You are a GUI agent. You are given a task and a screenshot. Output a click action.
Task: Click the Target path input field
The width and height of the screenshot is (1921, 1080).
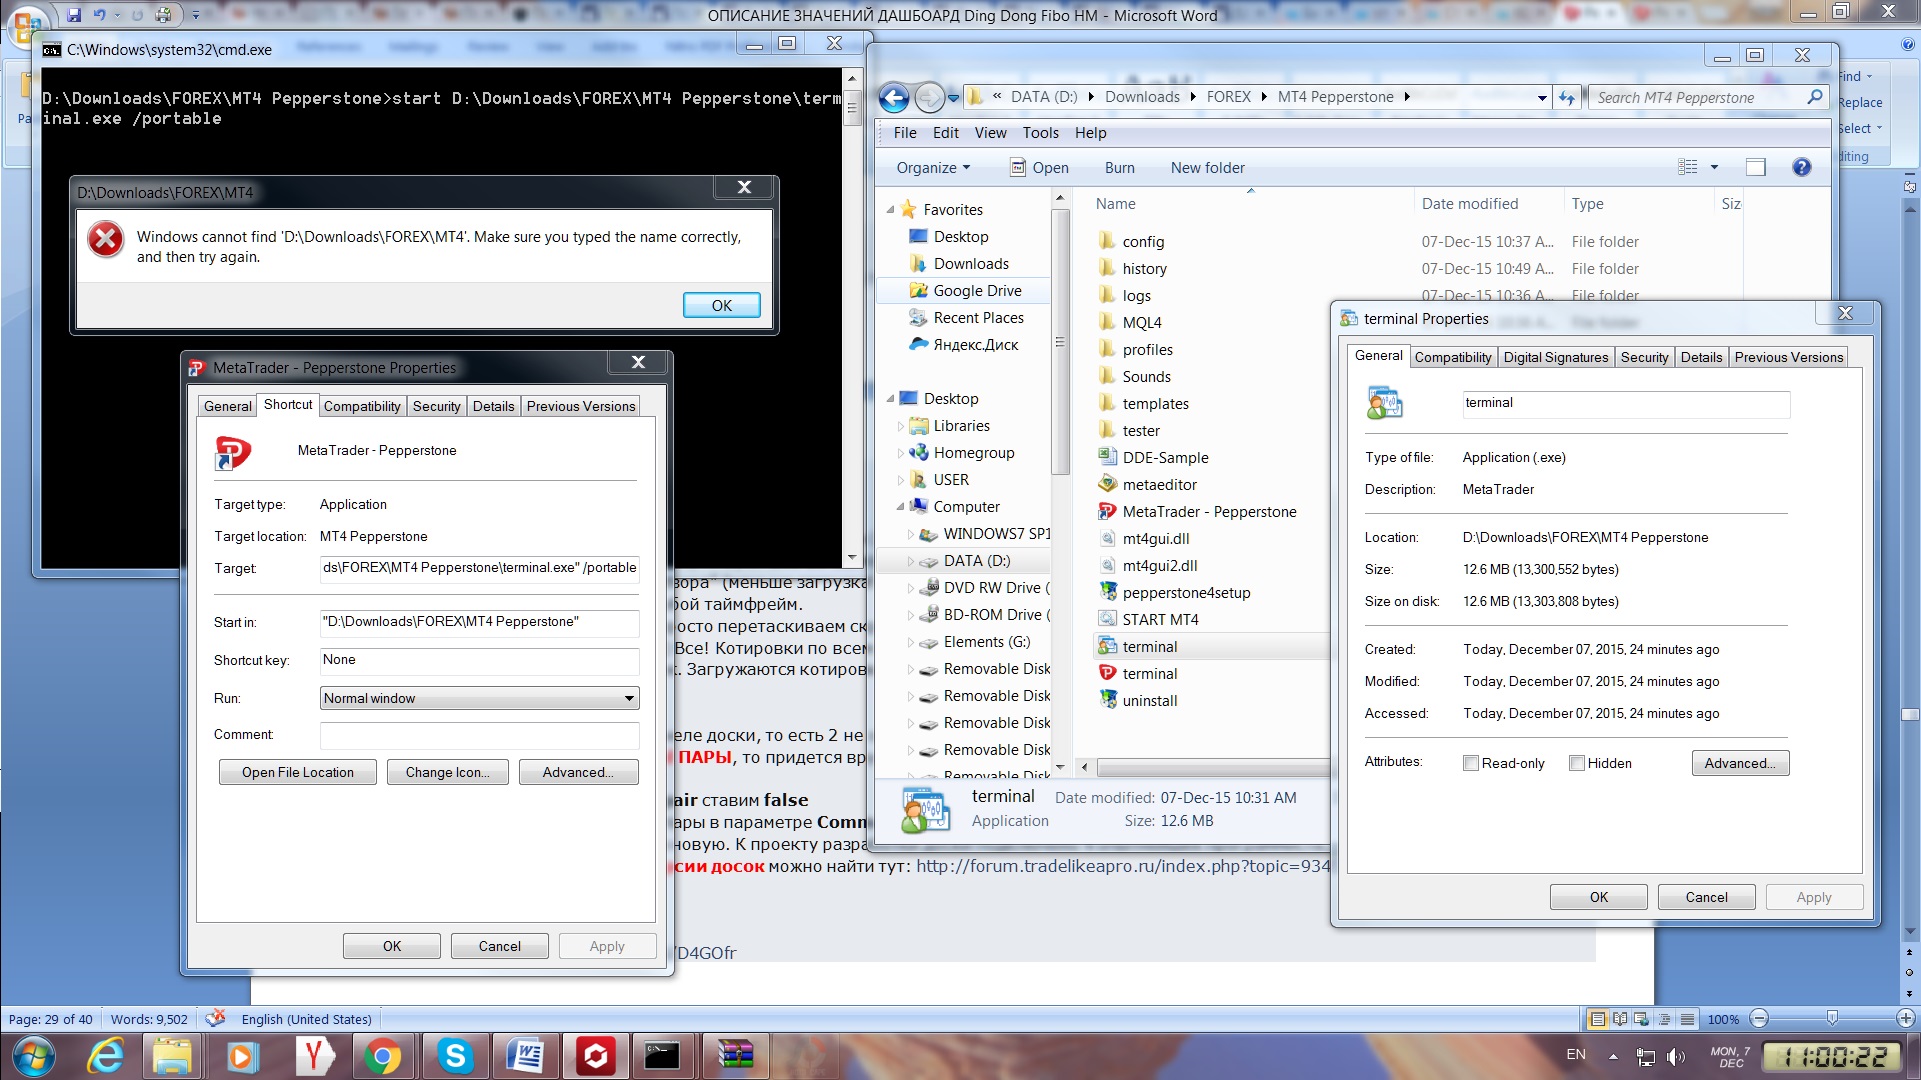point(479,568)
